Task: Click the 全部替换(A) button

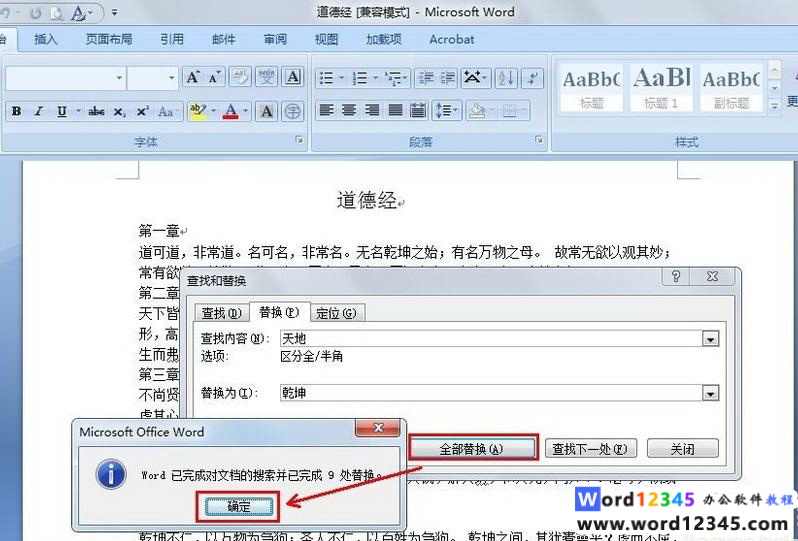Action: coord(472,448)
